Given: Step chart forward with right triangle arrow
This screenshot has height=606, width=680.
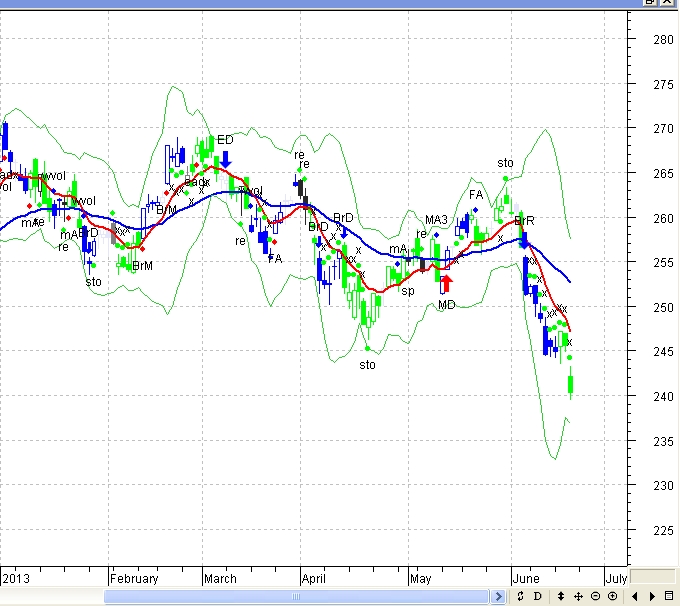Looking at the screenshot, I should 652,597.
